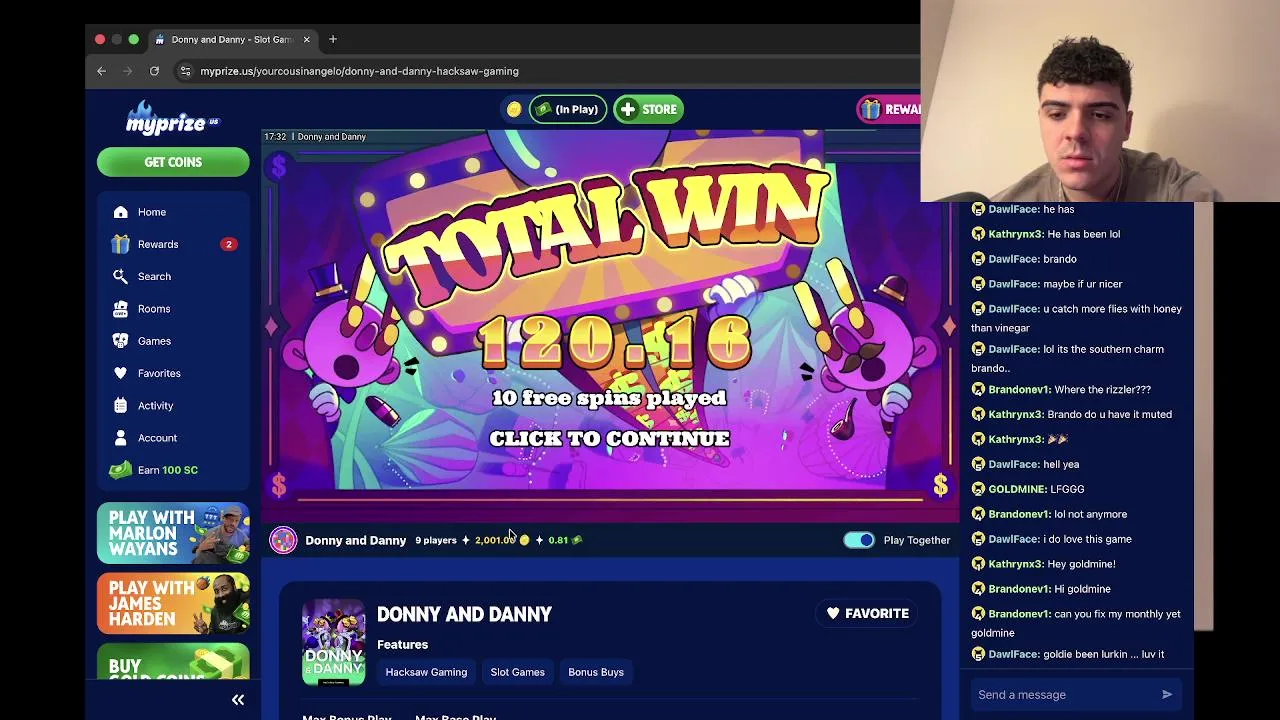
Task: Click the round Donny and Danny avatar icon
Action: [283, 540]
